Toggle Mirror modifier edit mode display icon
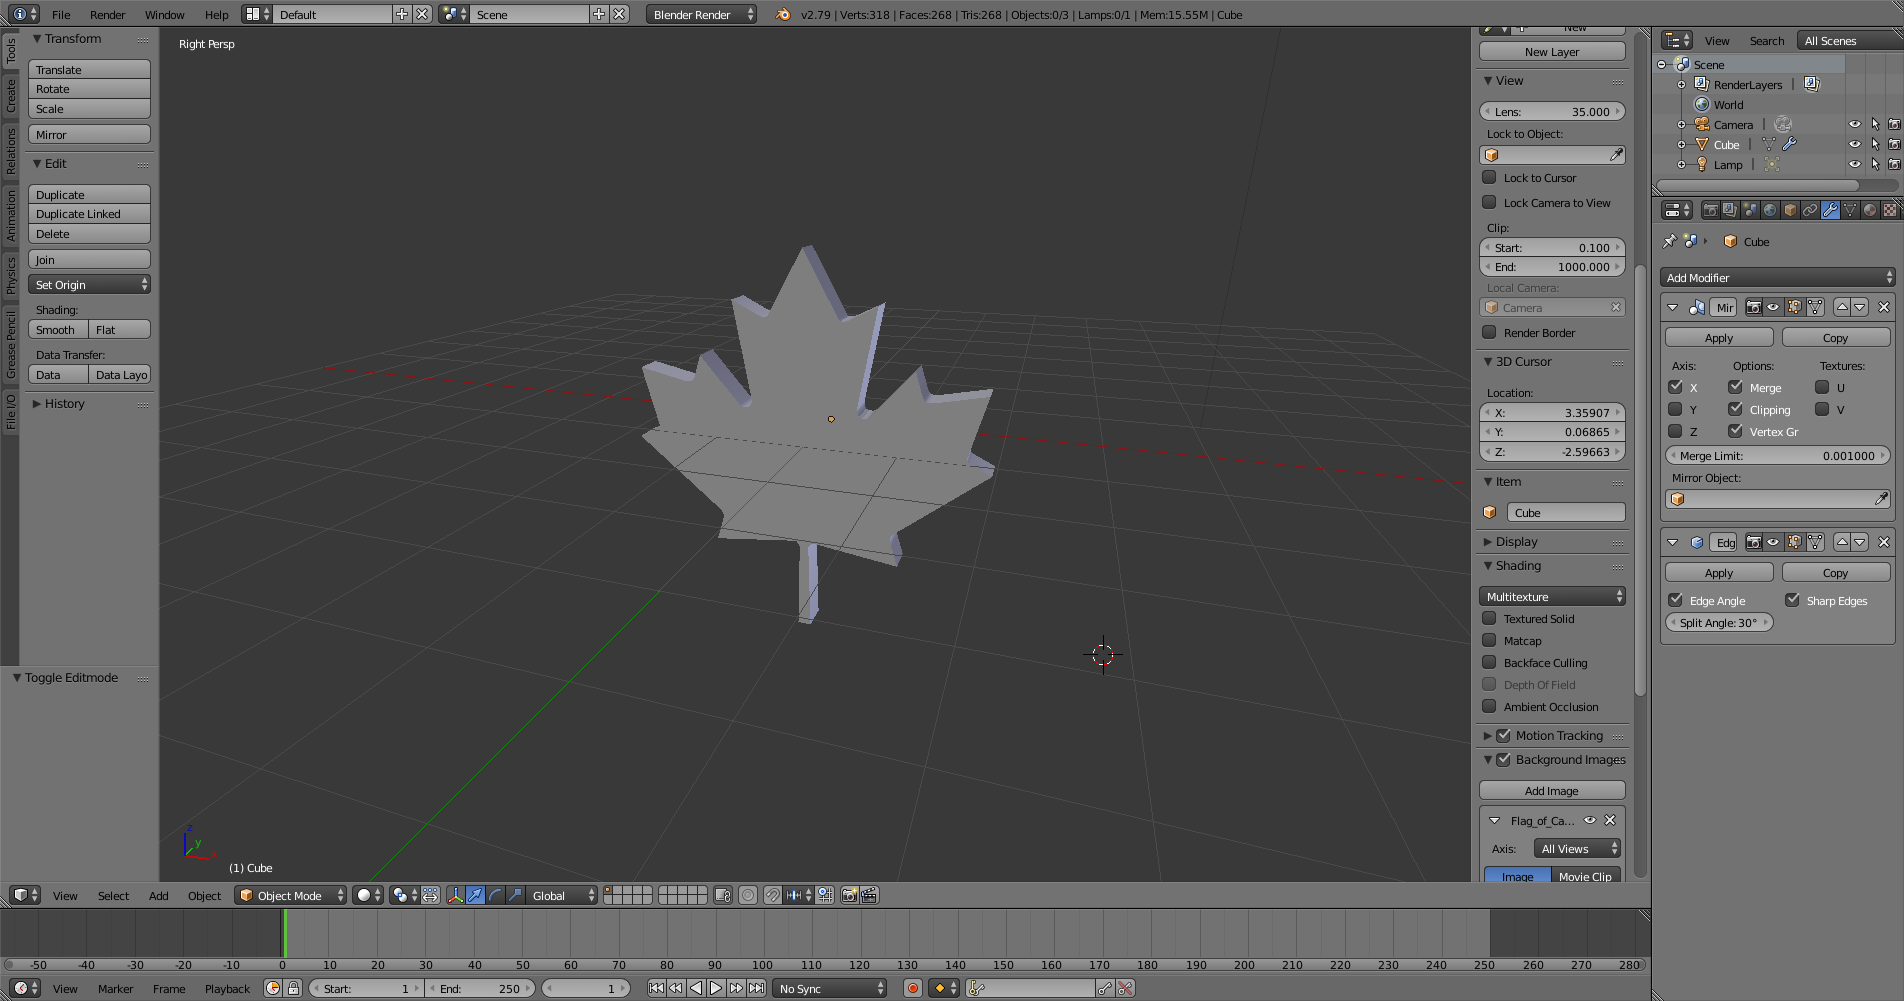The height and width of the screenshot is (1001, 1904). pyautogui.click(x=1794, y=307)
